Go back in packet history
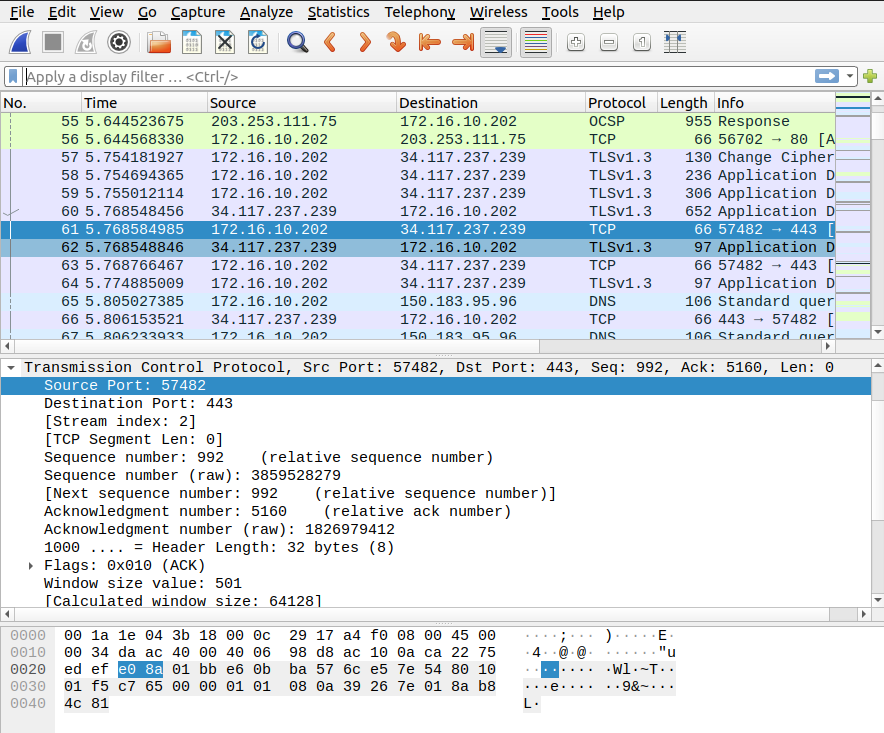 click(330, 42)
